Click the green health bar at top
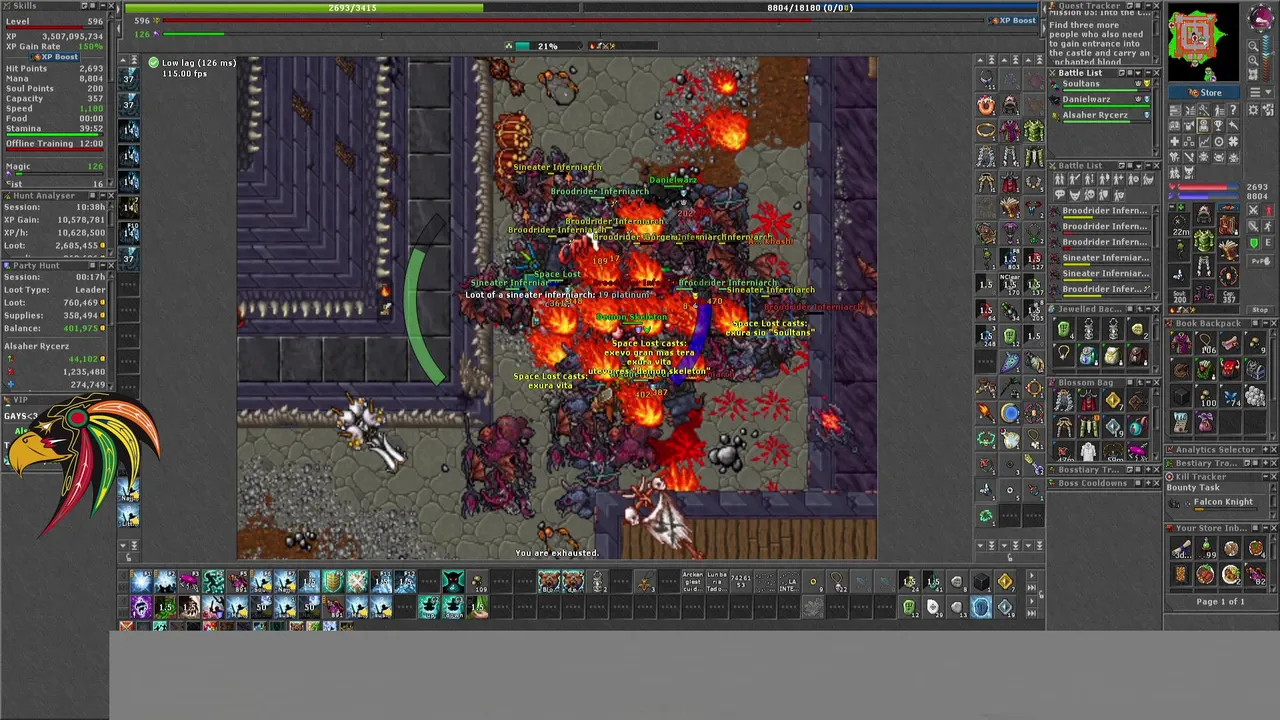 (352, 8)
